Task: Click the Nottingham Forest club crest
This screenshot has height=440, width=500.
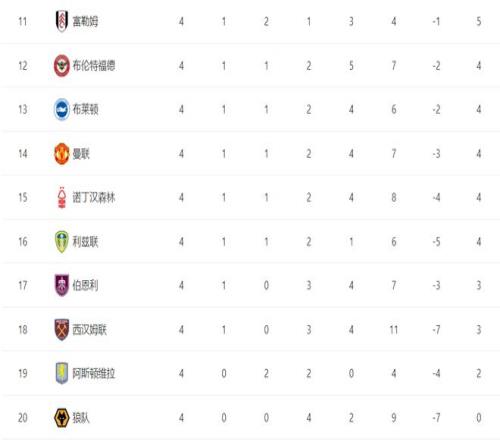Action: [62, 198]
